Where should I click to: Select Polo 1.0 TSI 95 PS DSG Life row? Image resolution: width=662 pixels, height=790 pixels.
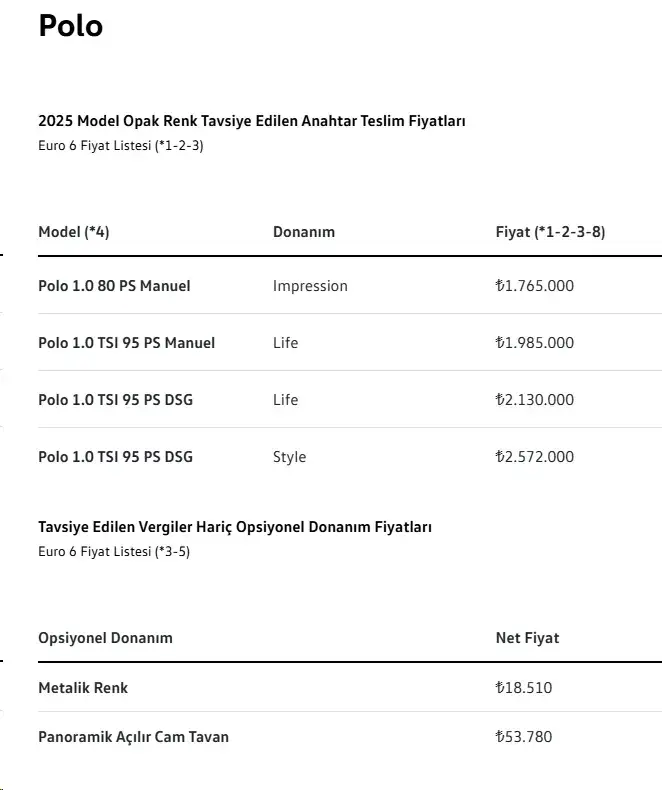[350, 400]
